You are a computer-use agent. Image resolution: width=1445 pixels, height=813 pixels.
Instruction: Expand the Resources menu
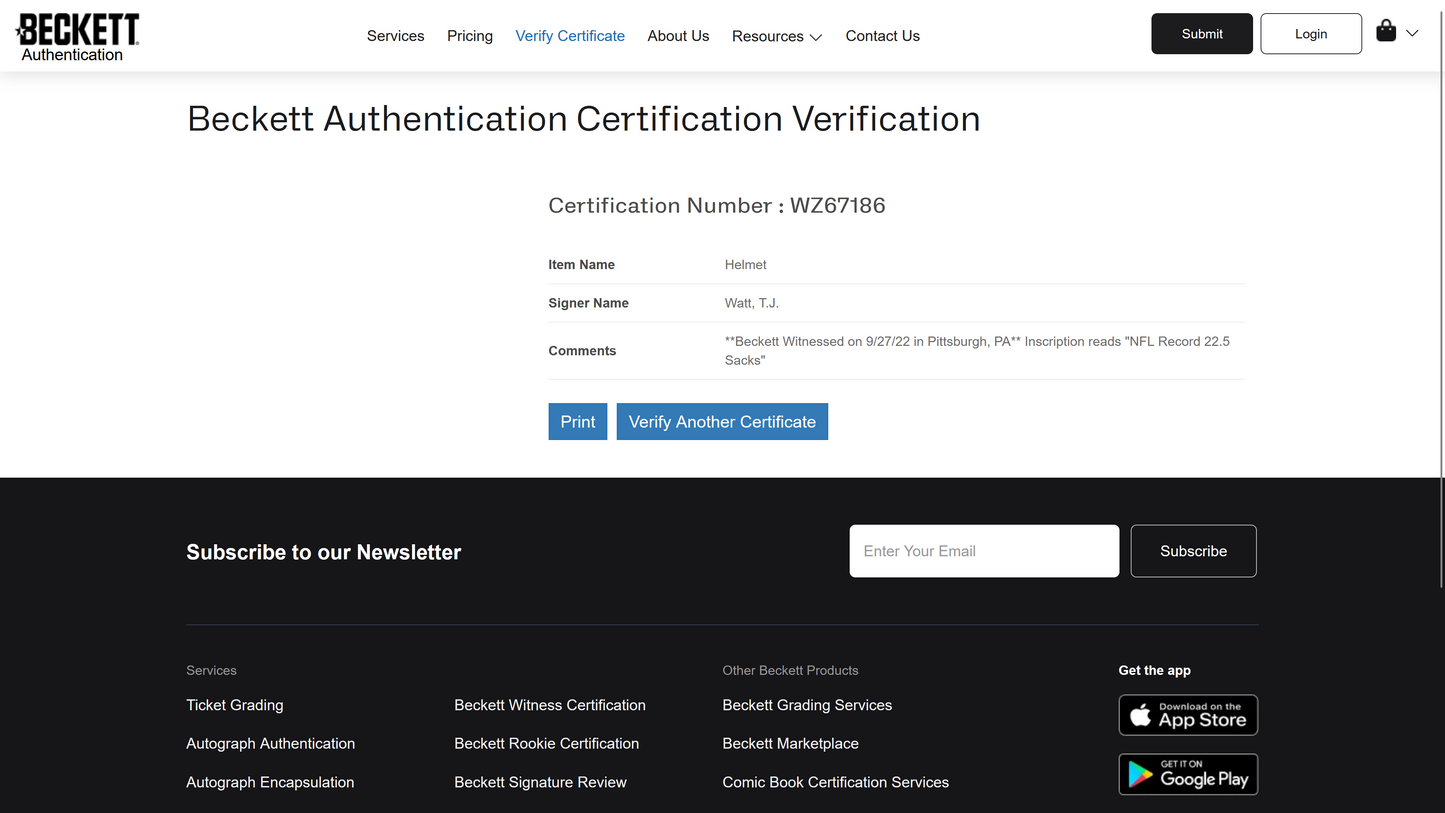[777, 36]
